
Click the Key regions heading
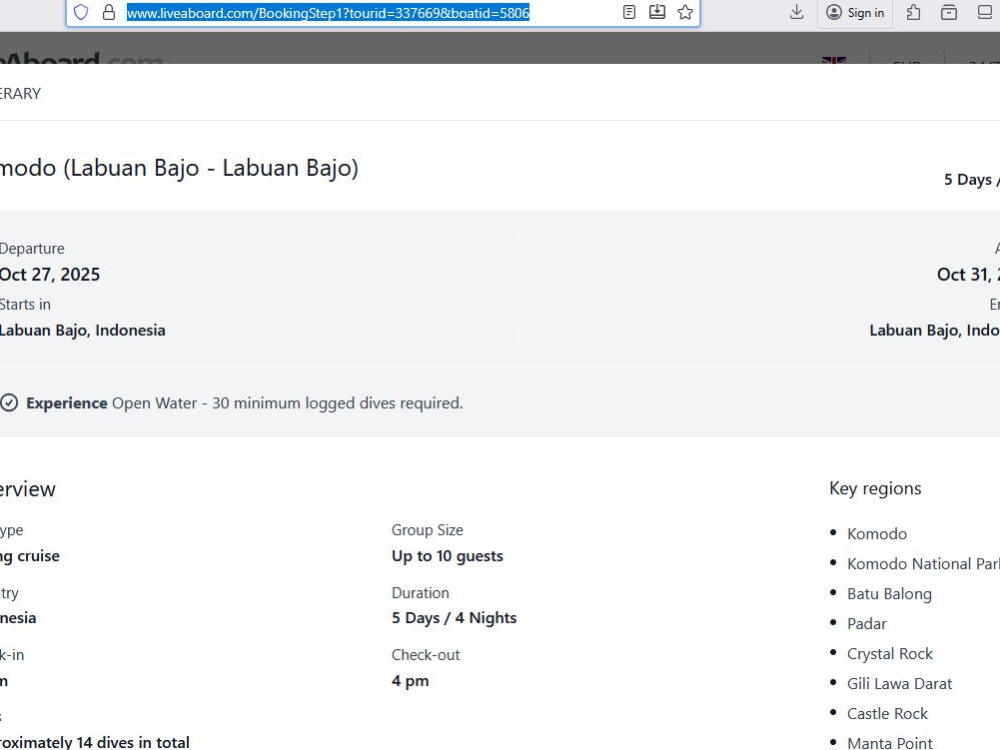click(875, 489)
